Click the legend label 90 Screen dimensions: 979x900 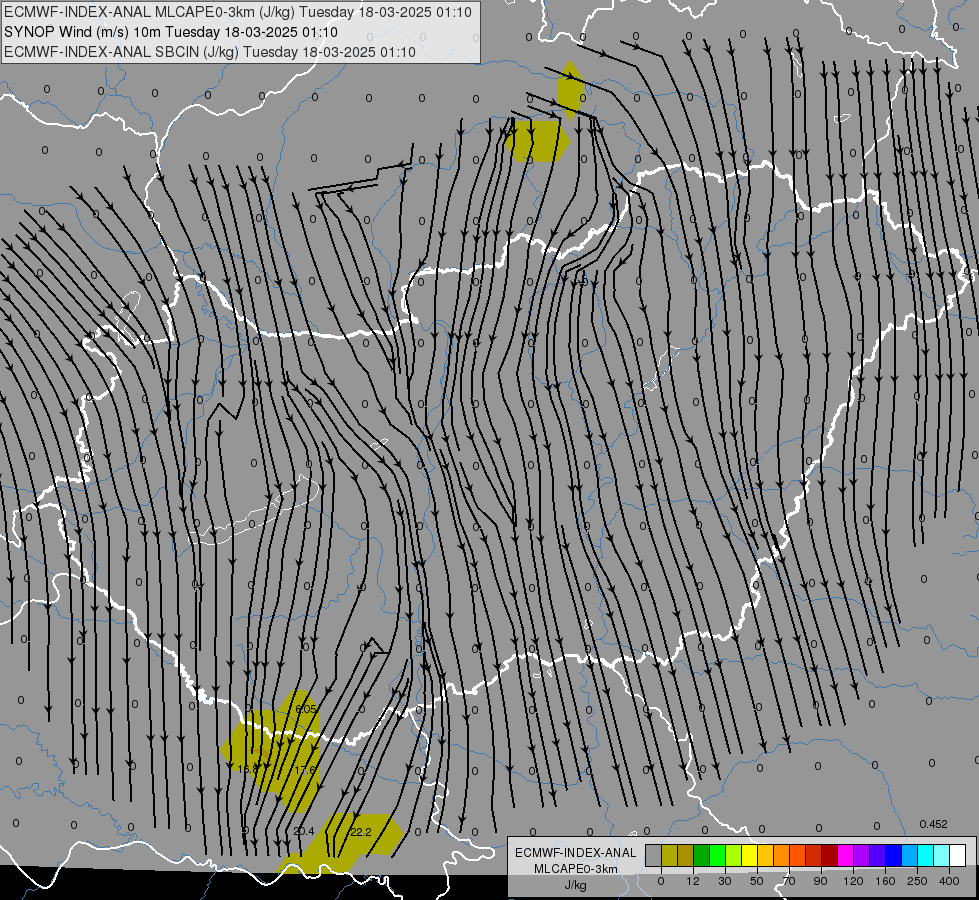(x=820, y=881)
